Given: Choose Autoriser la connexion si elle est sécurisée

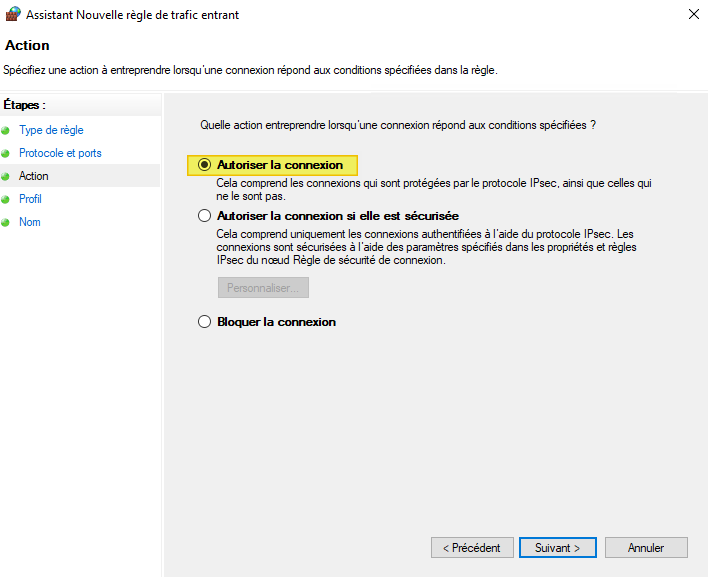Looking at the screenshot, I should pos(205,215).
